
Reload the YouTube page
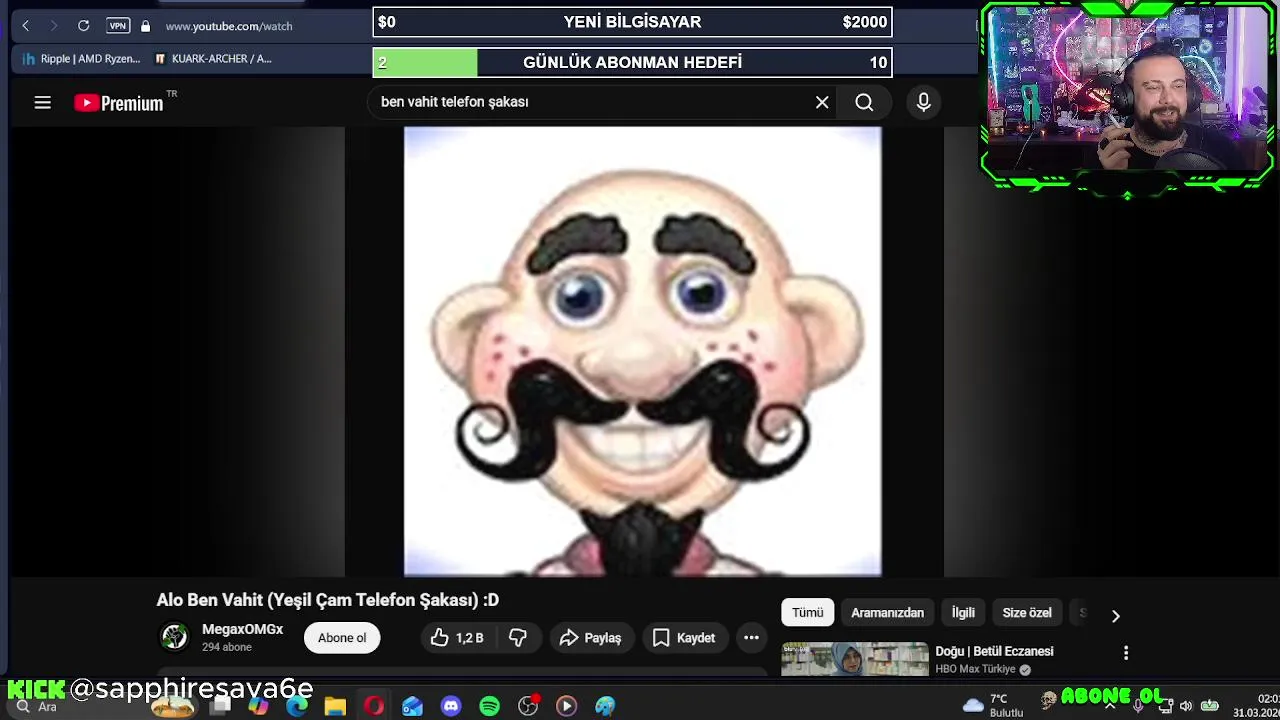(x=84, y=26)
